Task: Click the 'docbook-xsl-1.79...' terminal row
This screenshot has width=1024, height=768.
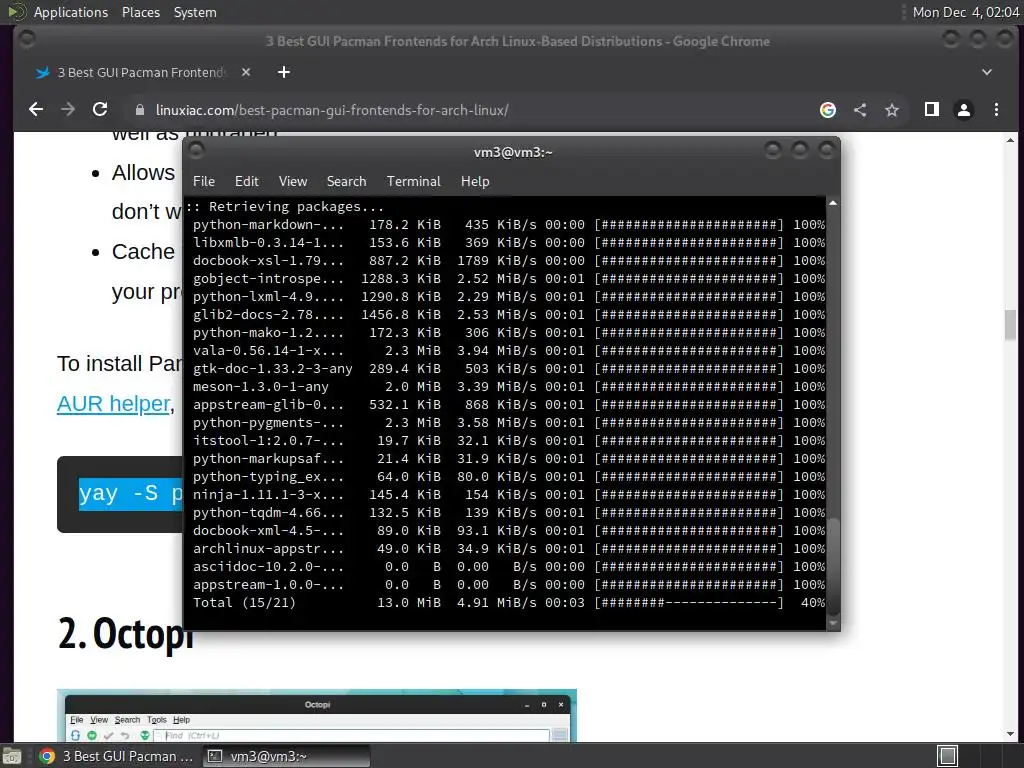Action: (509, 261)
